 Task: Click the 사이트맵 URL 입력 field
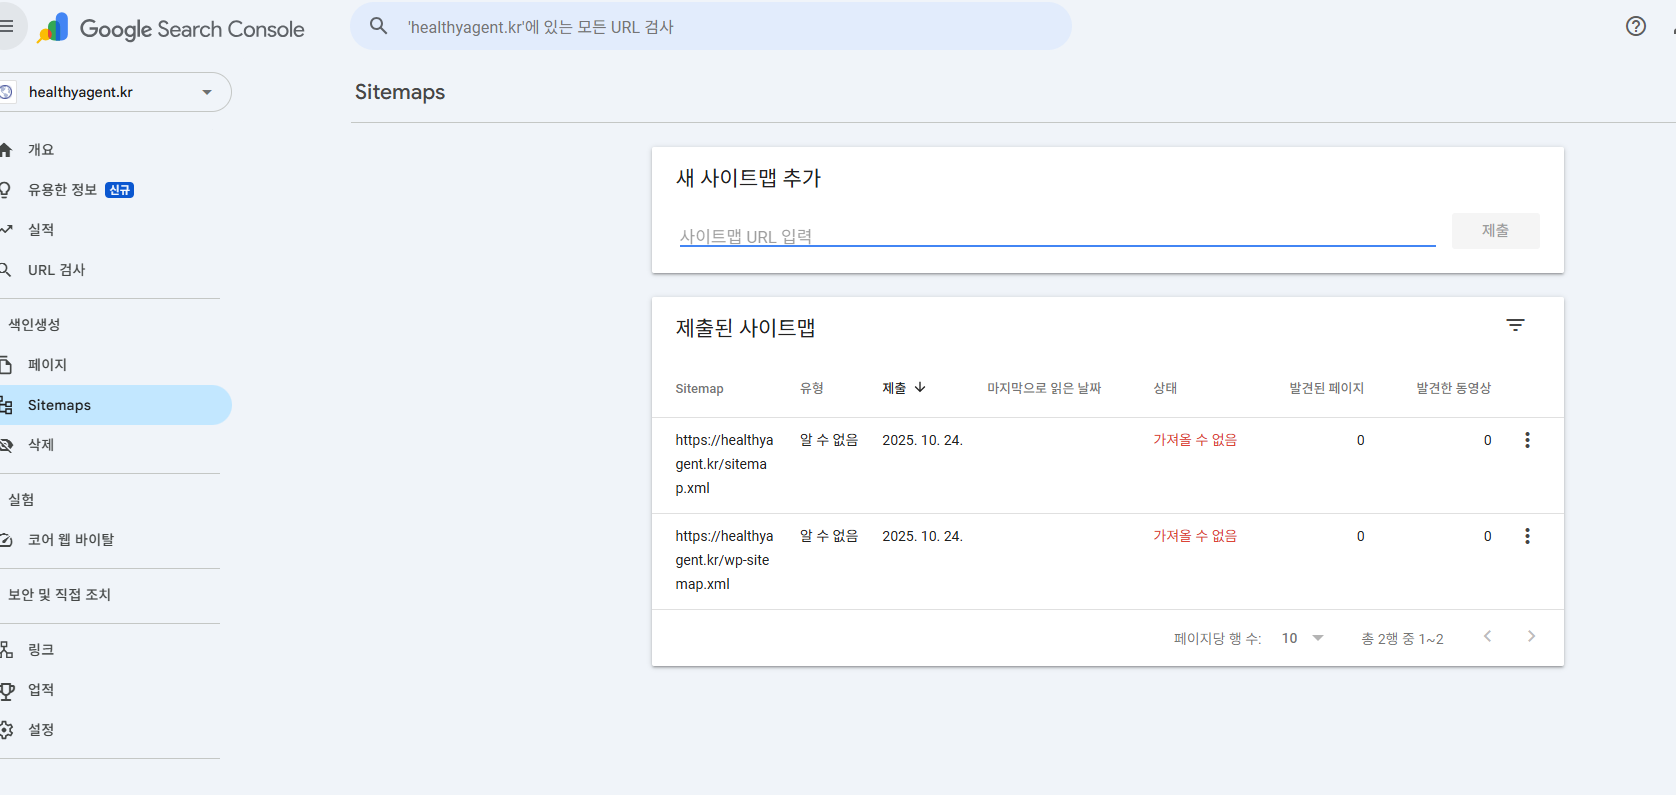click(1057, 236)
